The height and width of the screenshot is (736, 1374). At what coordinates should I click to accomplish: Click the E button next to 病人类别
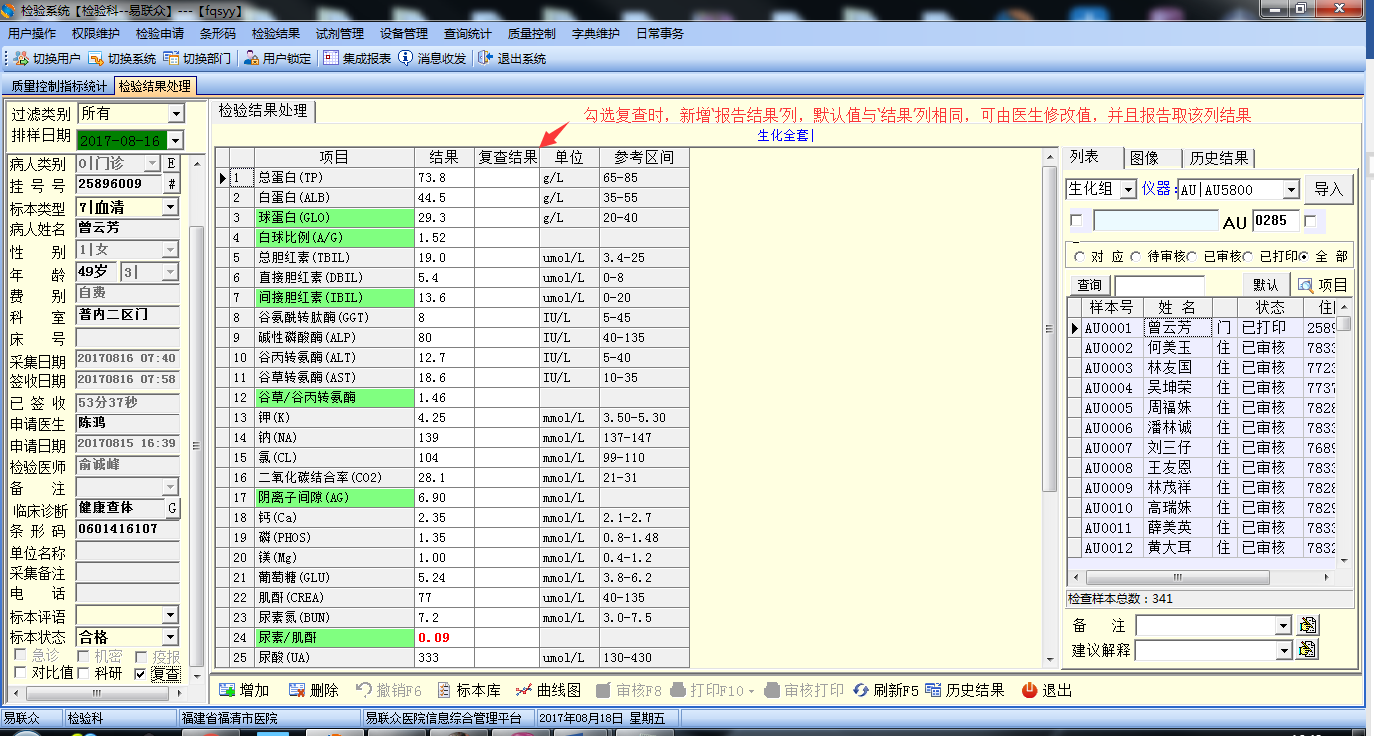pyautogui.click(x=171, y=164)
